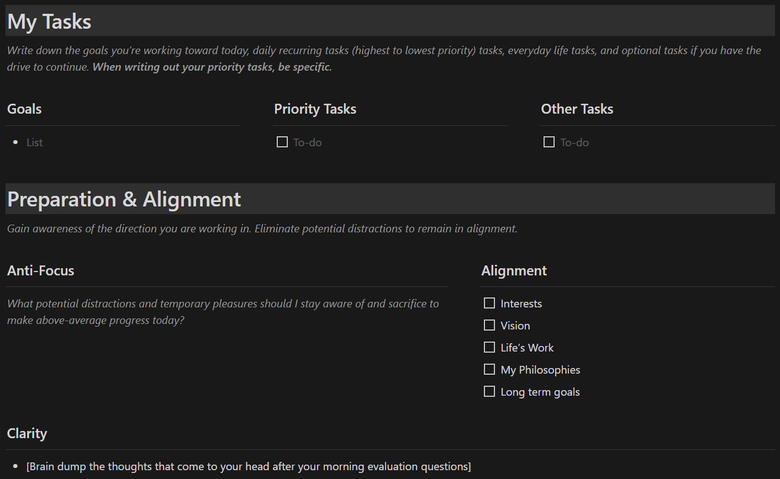Check off Long term goals
Image resolution: width=780 pixels, height=479 pixels.
(x=489, y=391)
